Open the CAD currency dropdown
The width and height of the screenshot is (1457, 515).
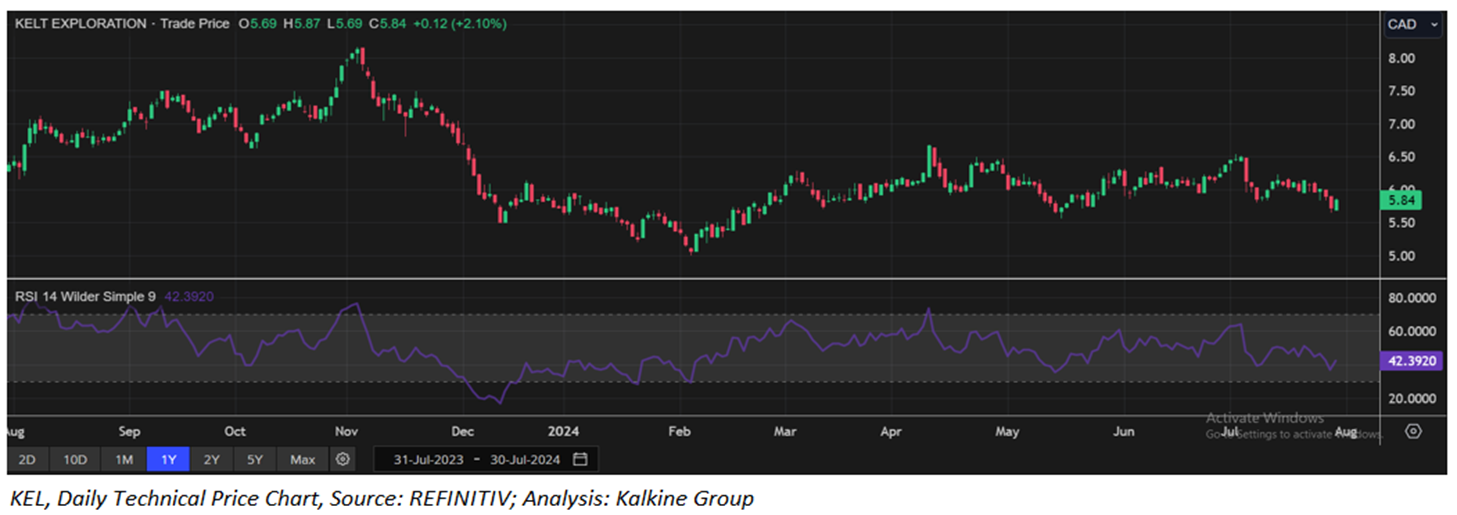click(x=1412, y=24)
